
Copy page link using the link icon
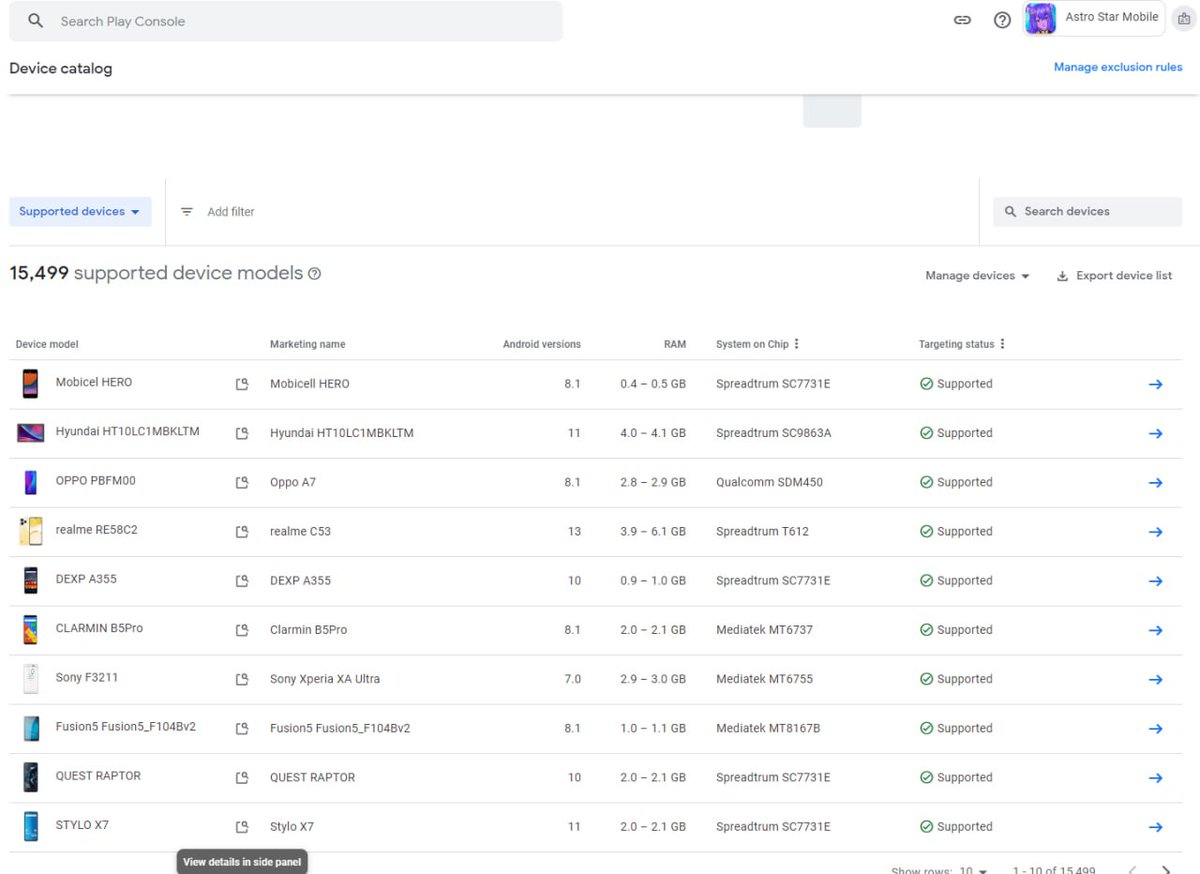(x=962, y=20)
